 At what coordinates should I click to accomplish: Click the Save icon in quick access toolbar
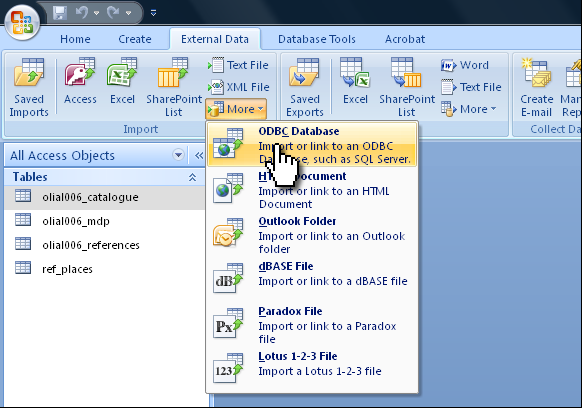[x=59, y=13]
